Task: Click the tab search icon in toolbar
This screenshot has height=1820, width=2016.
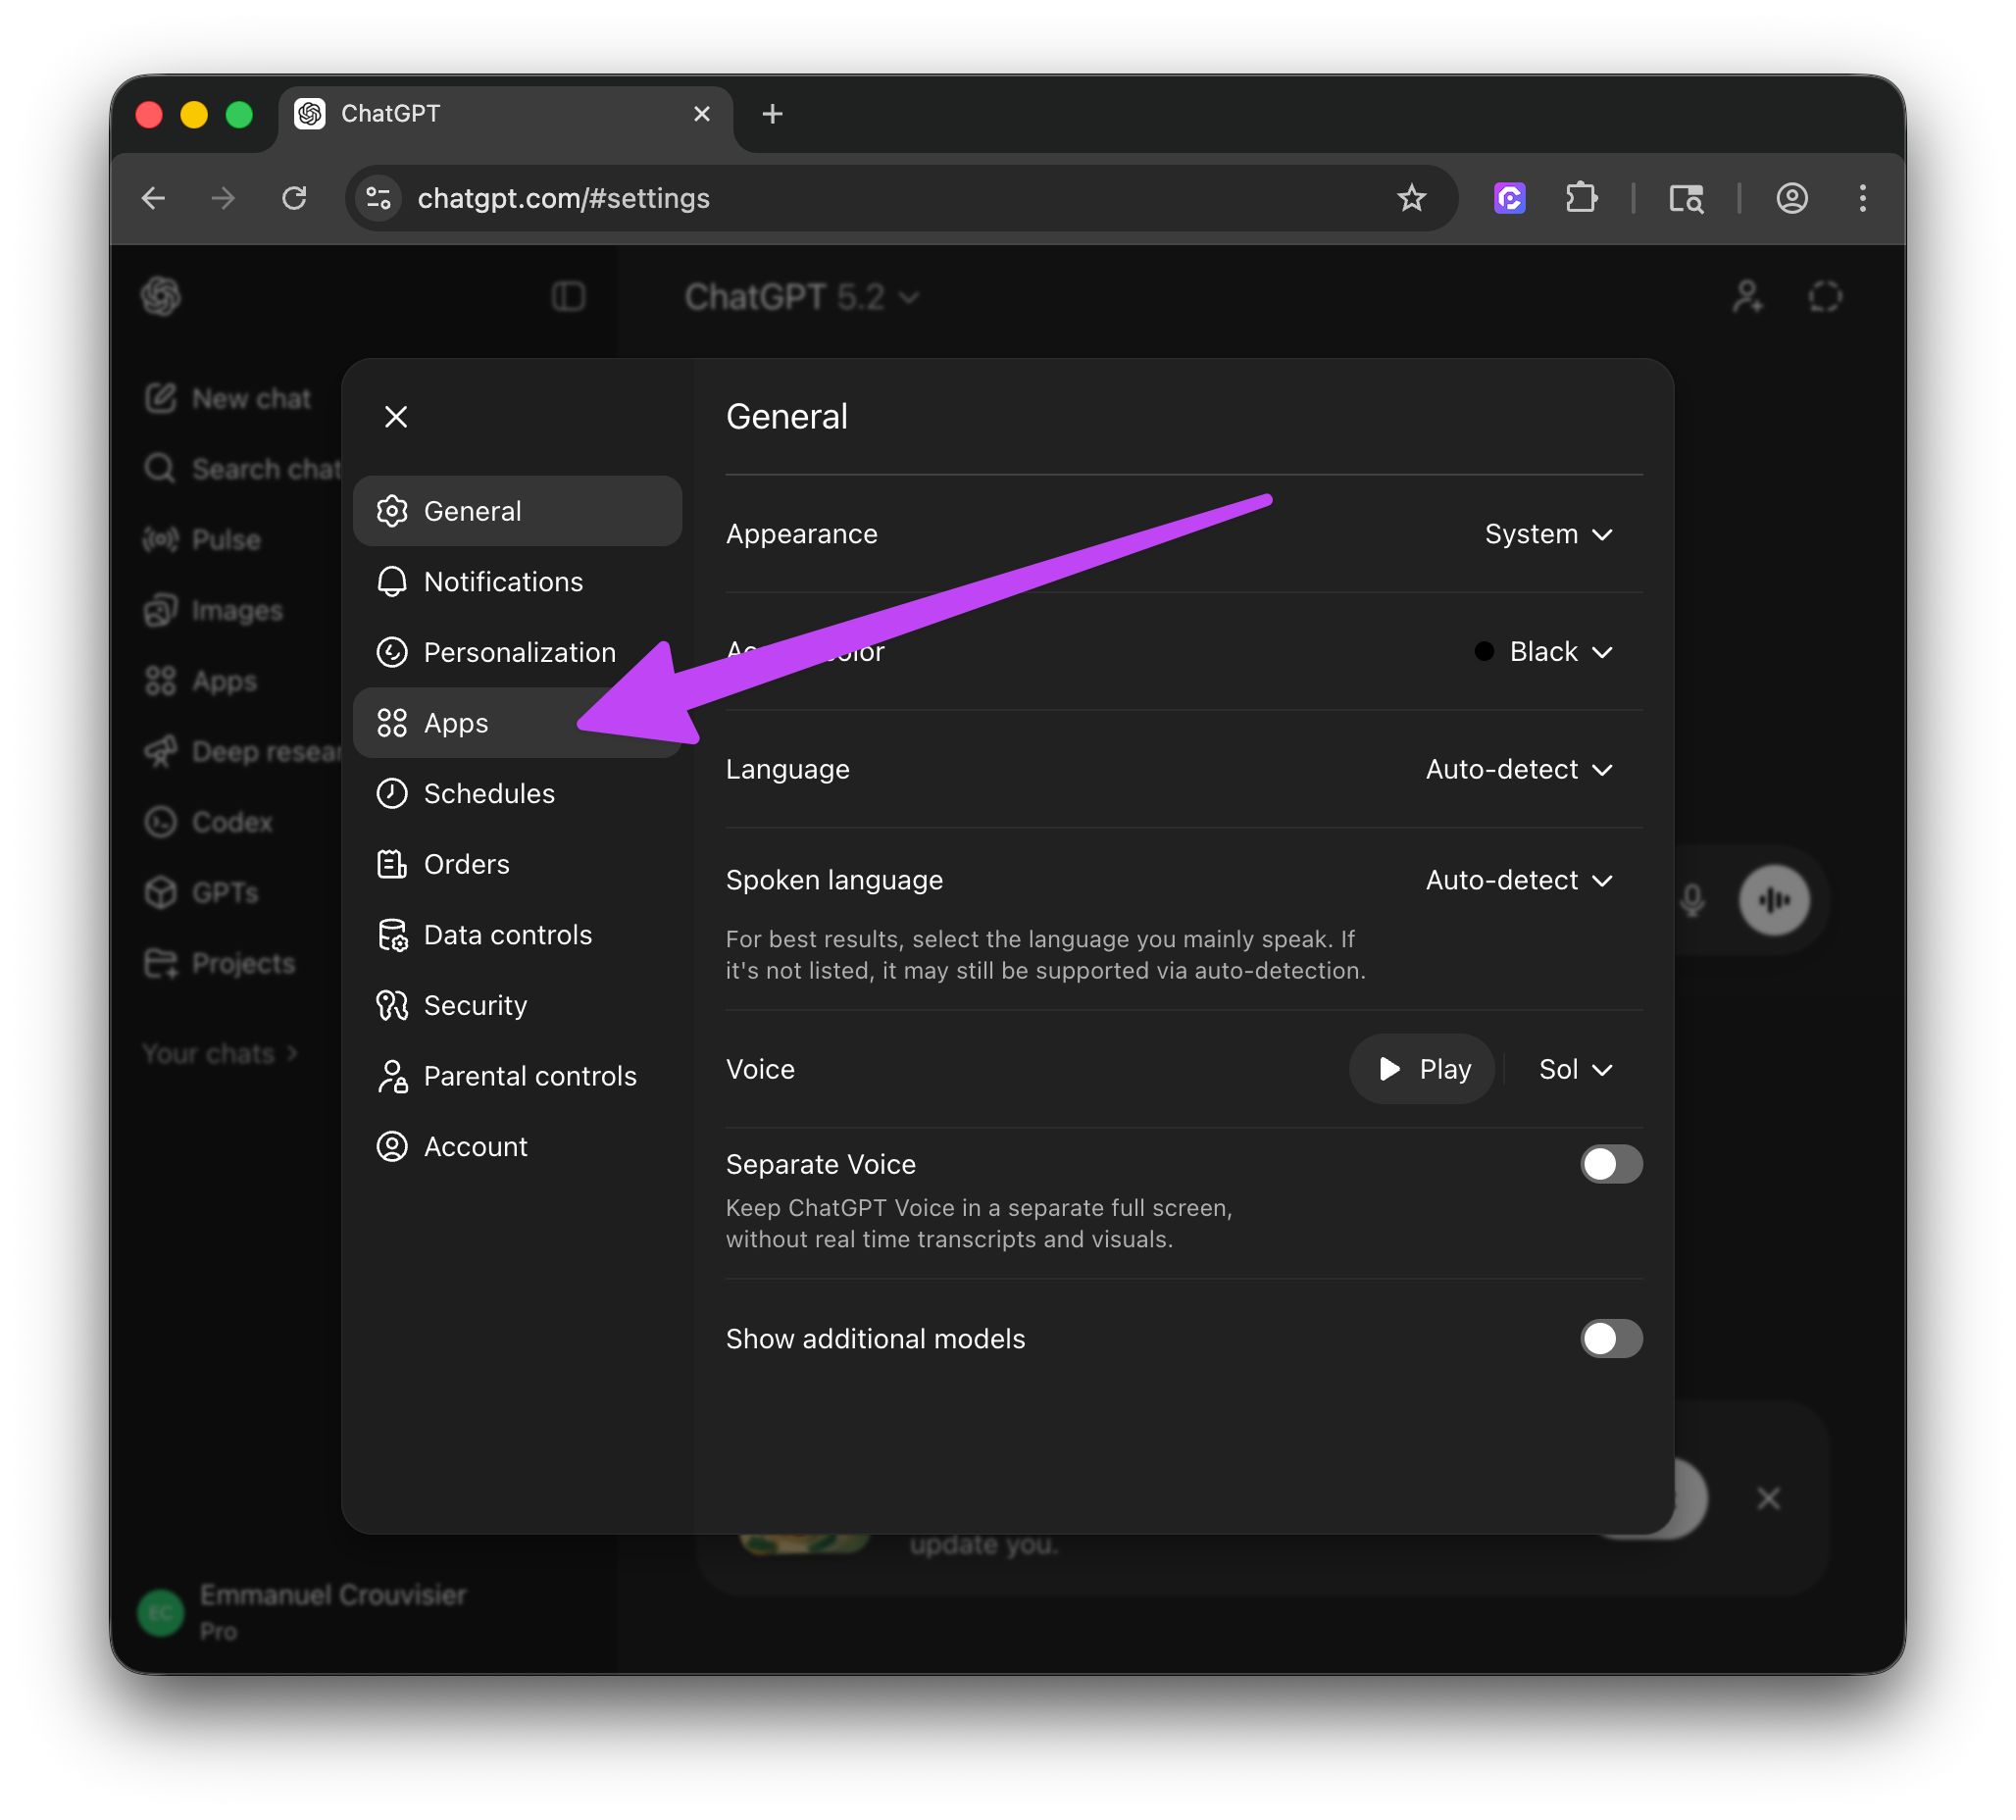Action: coord(1686,198)
